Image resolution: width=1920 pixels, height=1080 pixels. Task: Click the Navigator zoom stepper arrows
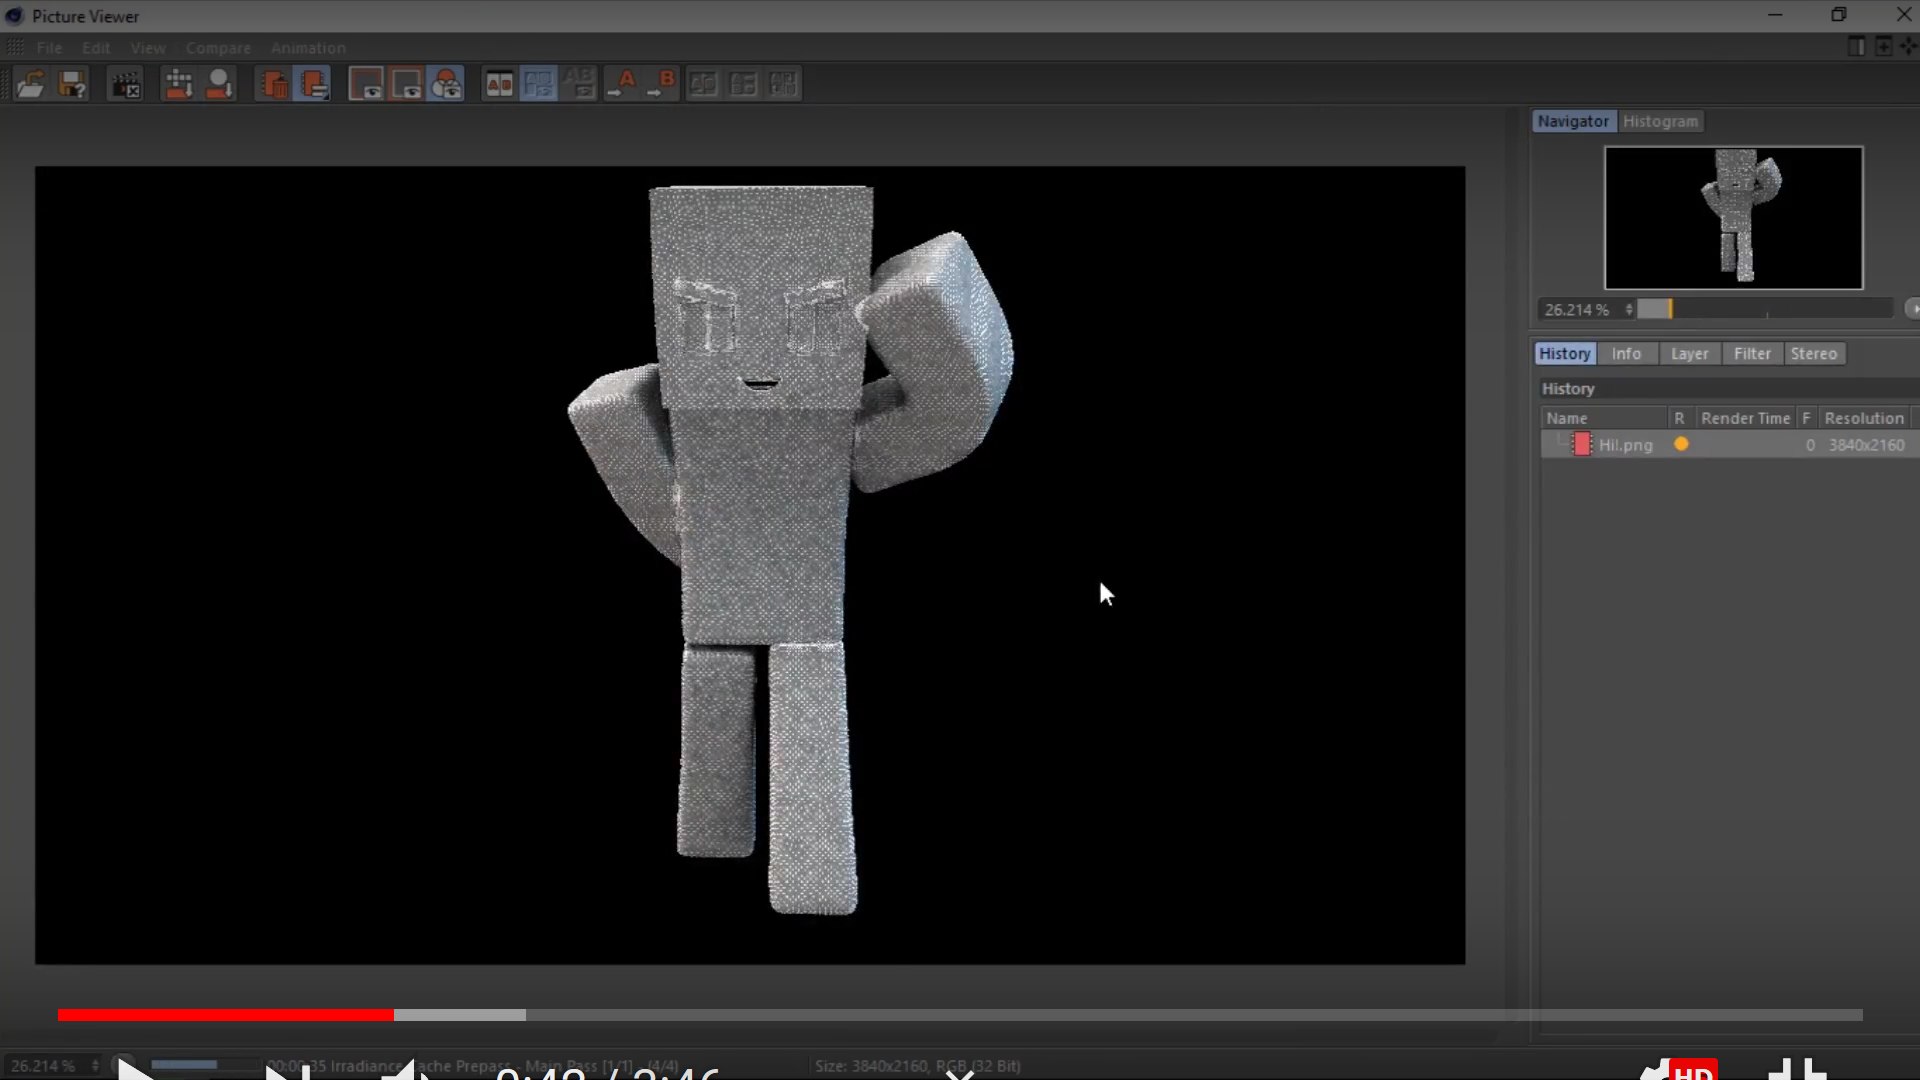click(x=1629, y=310)
